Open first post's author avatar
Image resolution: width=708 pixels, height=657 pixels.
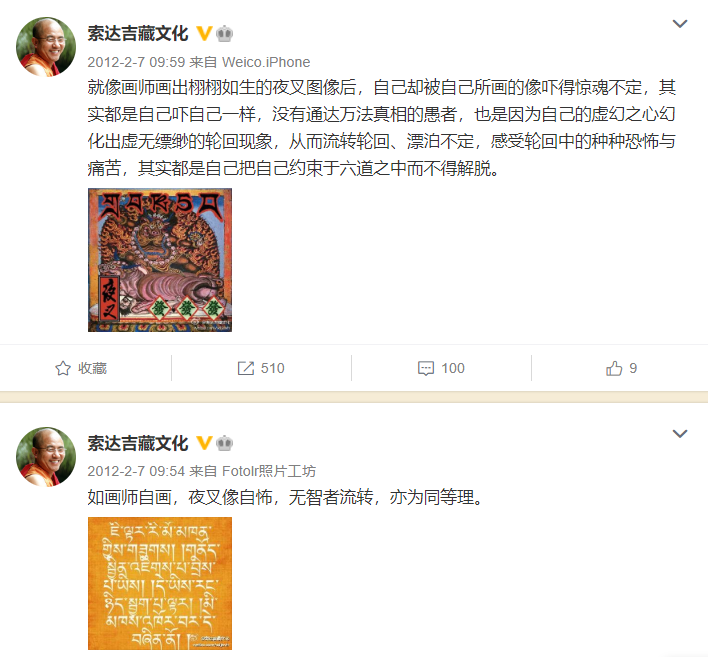tap(46, 47)
